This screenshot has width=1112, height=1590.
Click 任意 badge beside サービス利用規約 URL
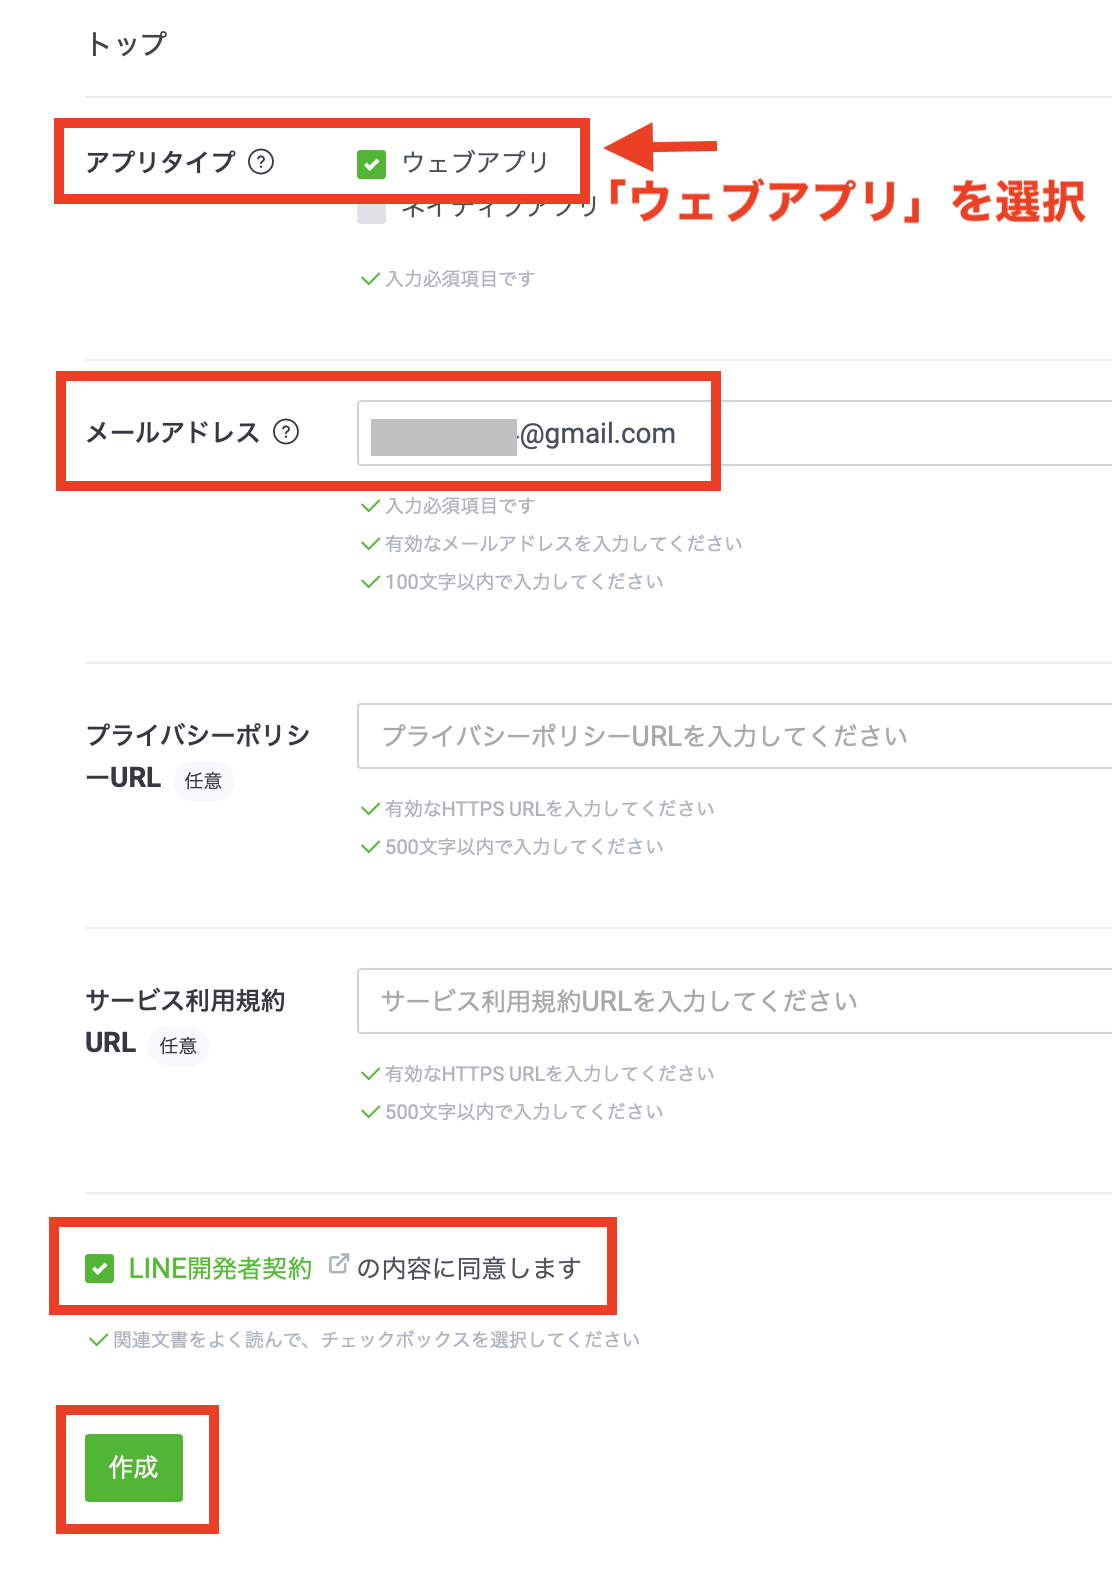click(178, 1046)
